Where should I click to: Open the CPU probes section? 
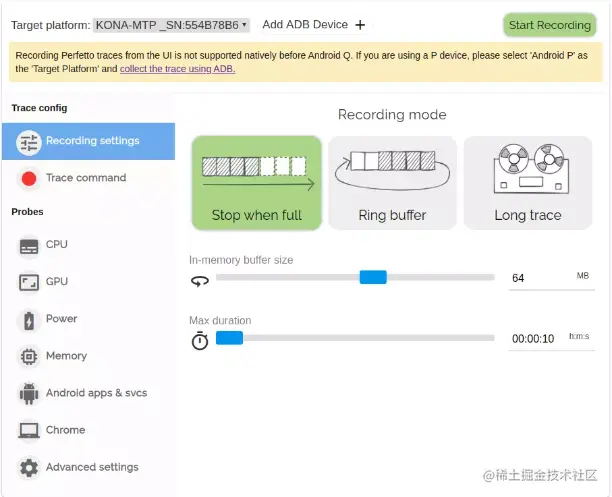pyautogui.click(x=89, y=245)
